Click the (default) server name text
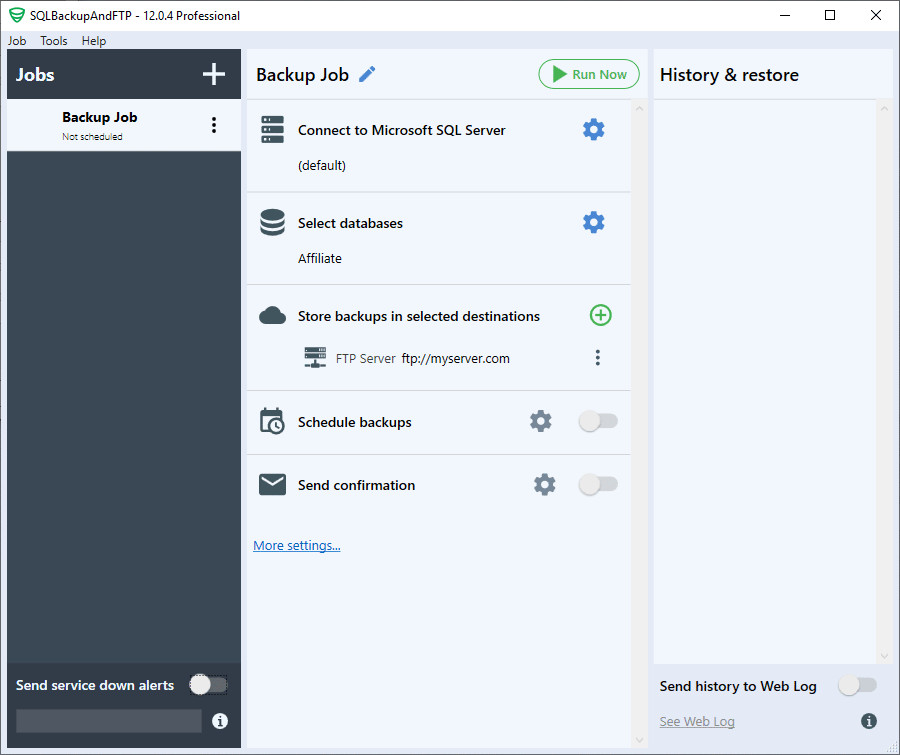This screenshot has width=900, height=755. 321,165
